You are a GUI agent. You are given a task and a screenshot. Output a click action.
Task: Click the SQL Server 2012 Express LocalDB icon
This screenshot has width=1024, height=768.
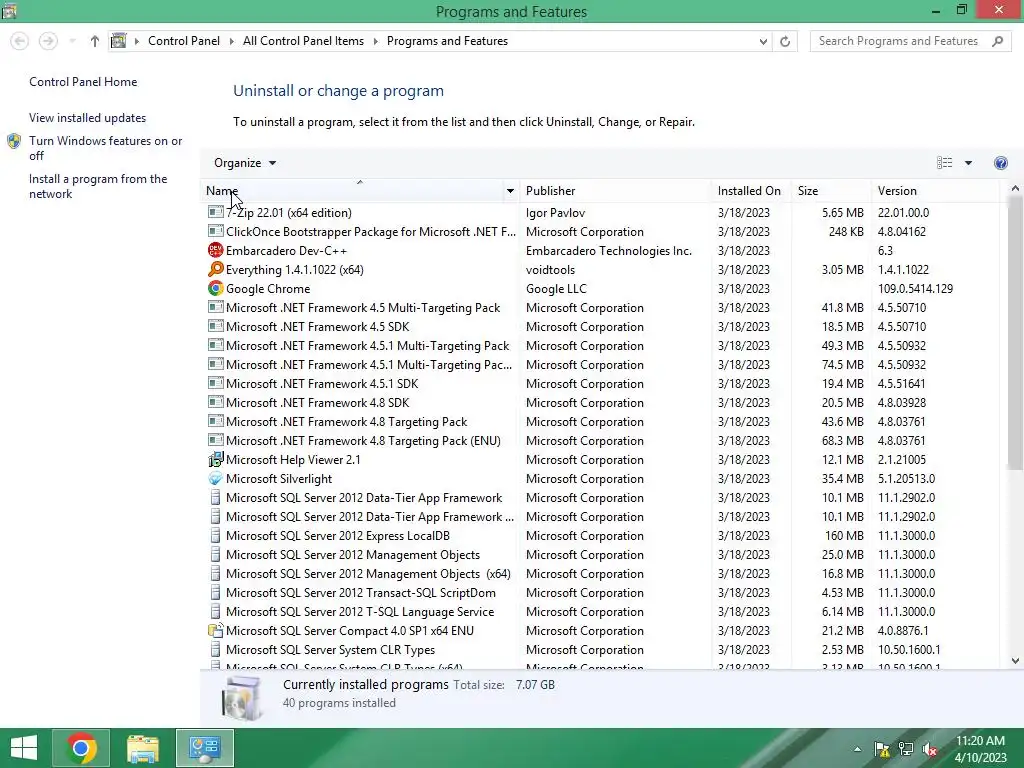[x=216, y=536]
